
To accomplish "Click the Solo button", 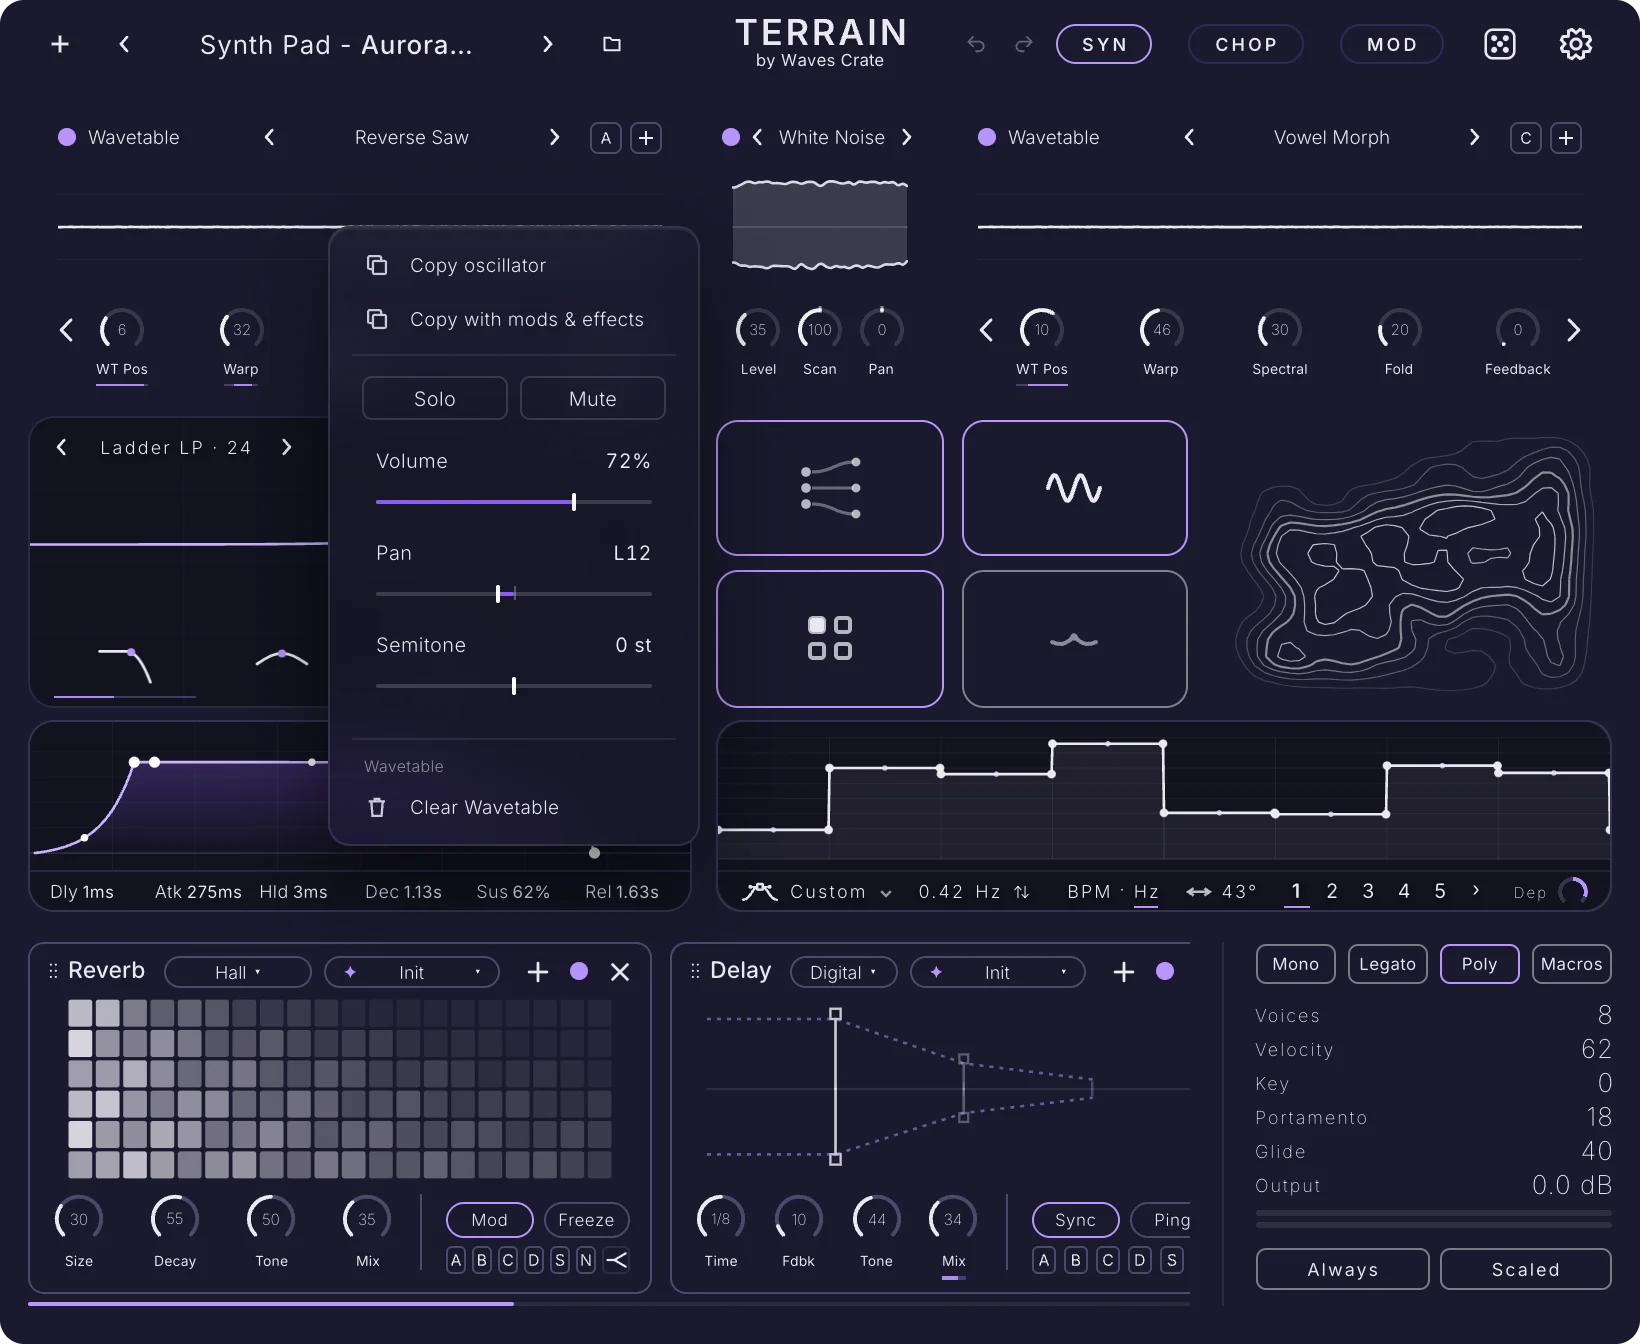I will [x=435, y=398].
